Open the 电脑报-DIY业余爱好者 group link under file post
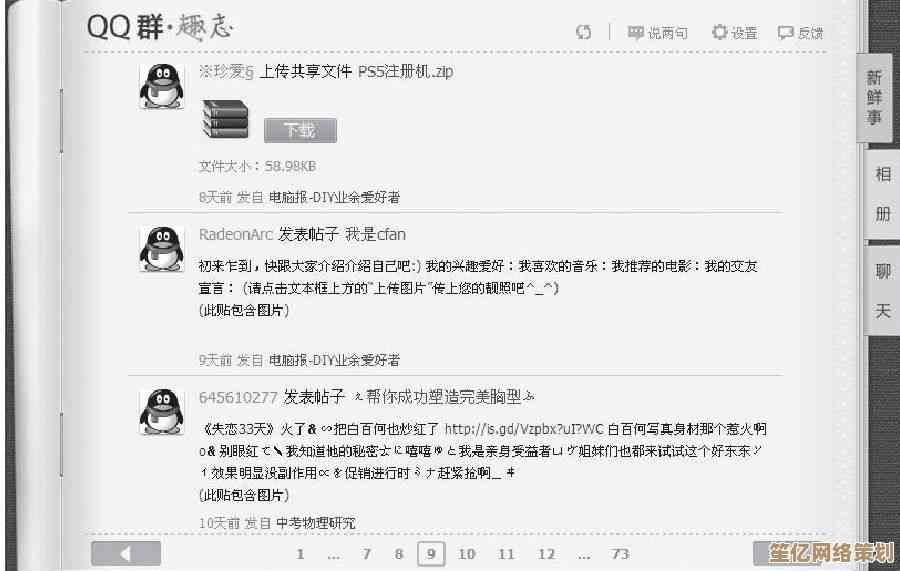This screenshot has height=571, width=900. 334,197
